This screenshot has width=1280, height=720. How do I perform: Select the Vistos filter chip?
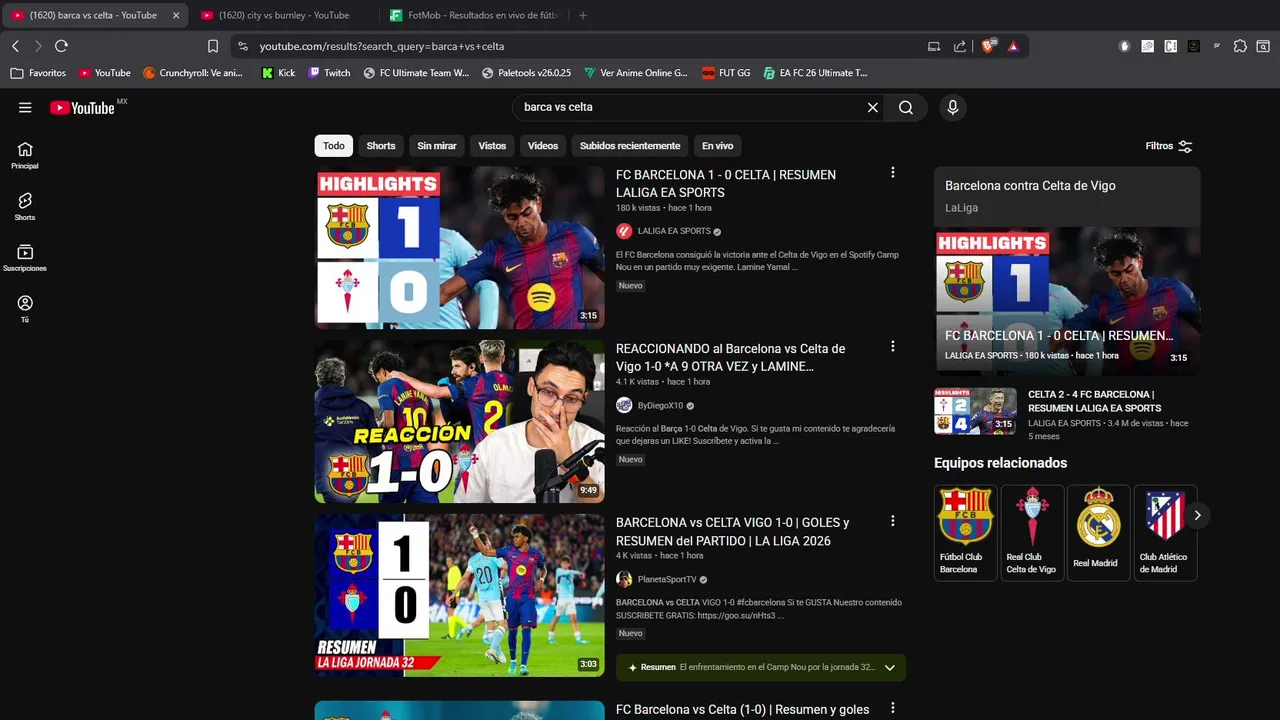click(x=492, y=146)
